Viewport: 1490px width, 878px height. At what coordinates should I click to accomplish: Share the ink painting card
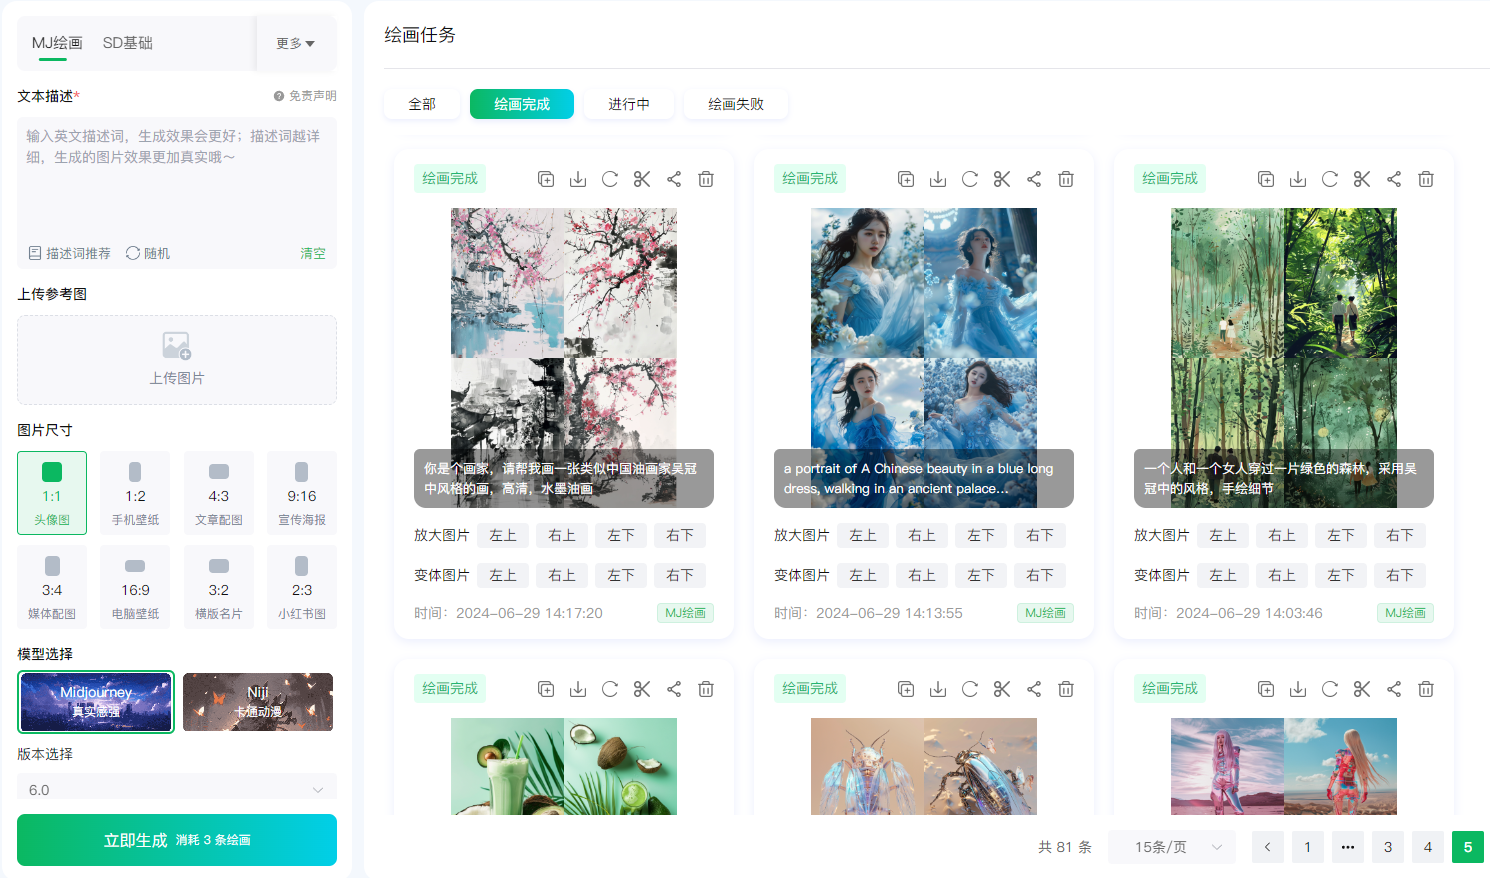point(674,179)
